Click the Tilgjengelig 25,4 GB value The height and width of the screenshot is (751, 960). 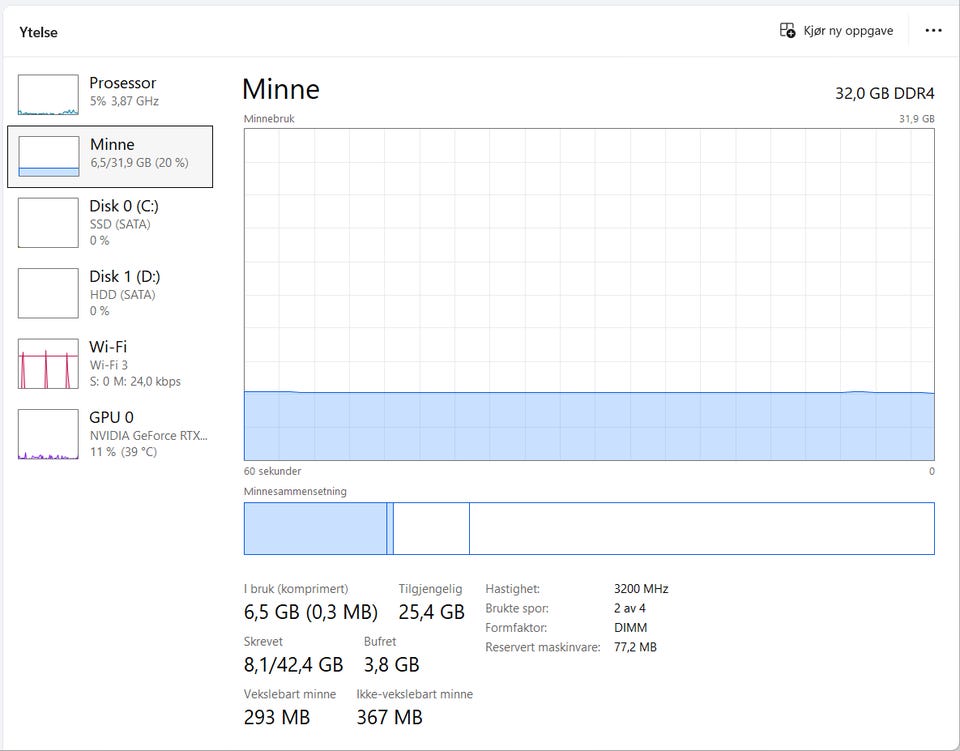pos(432,612)
